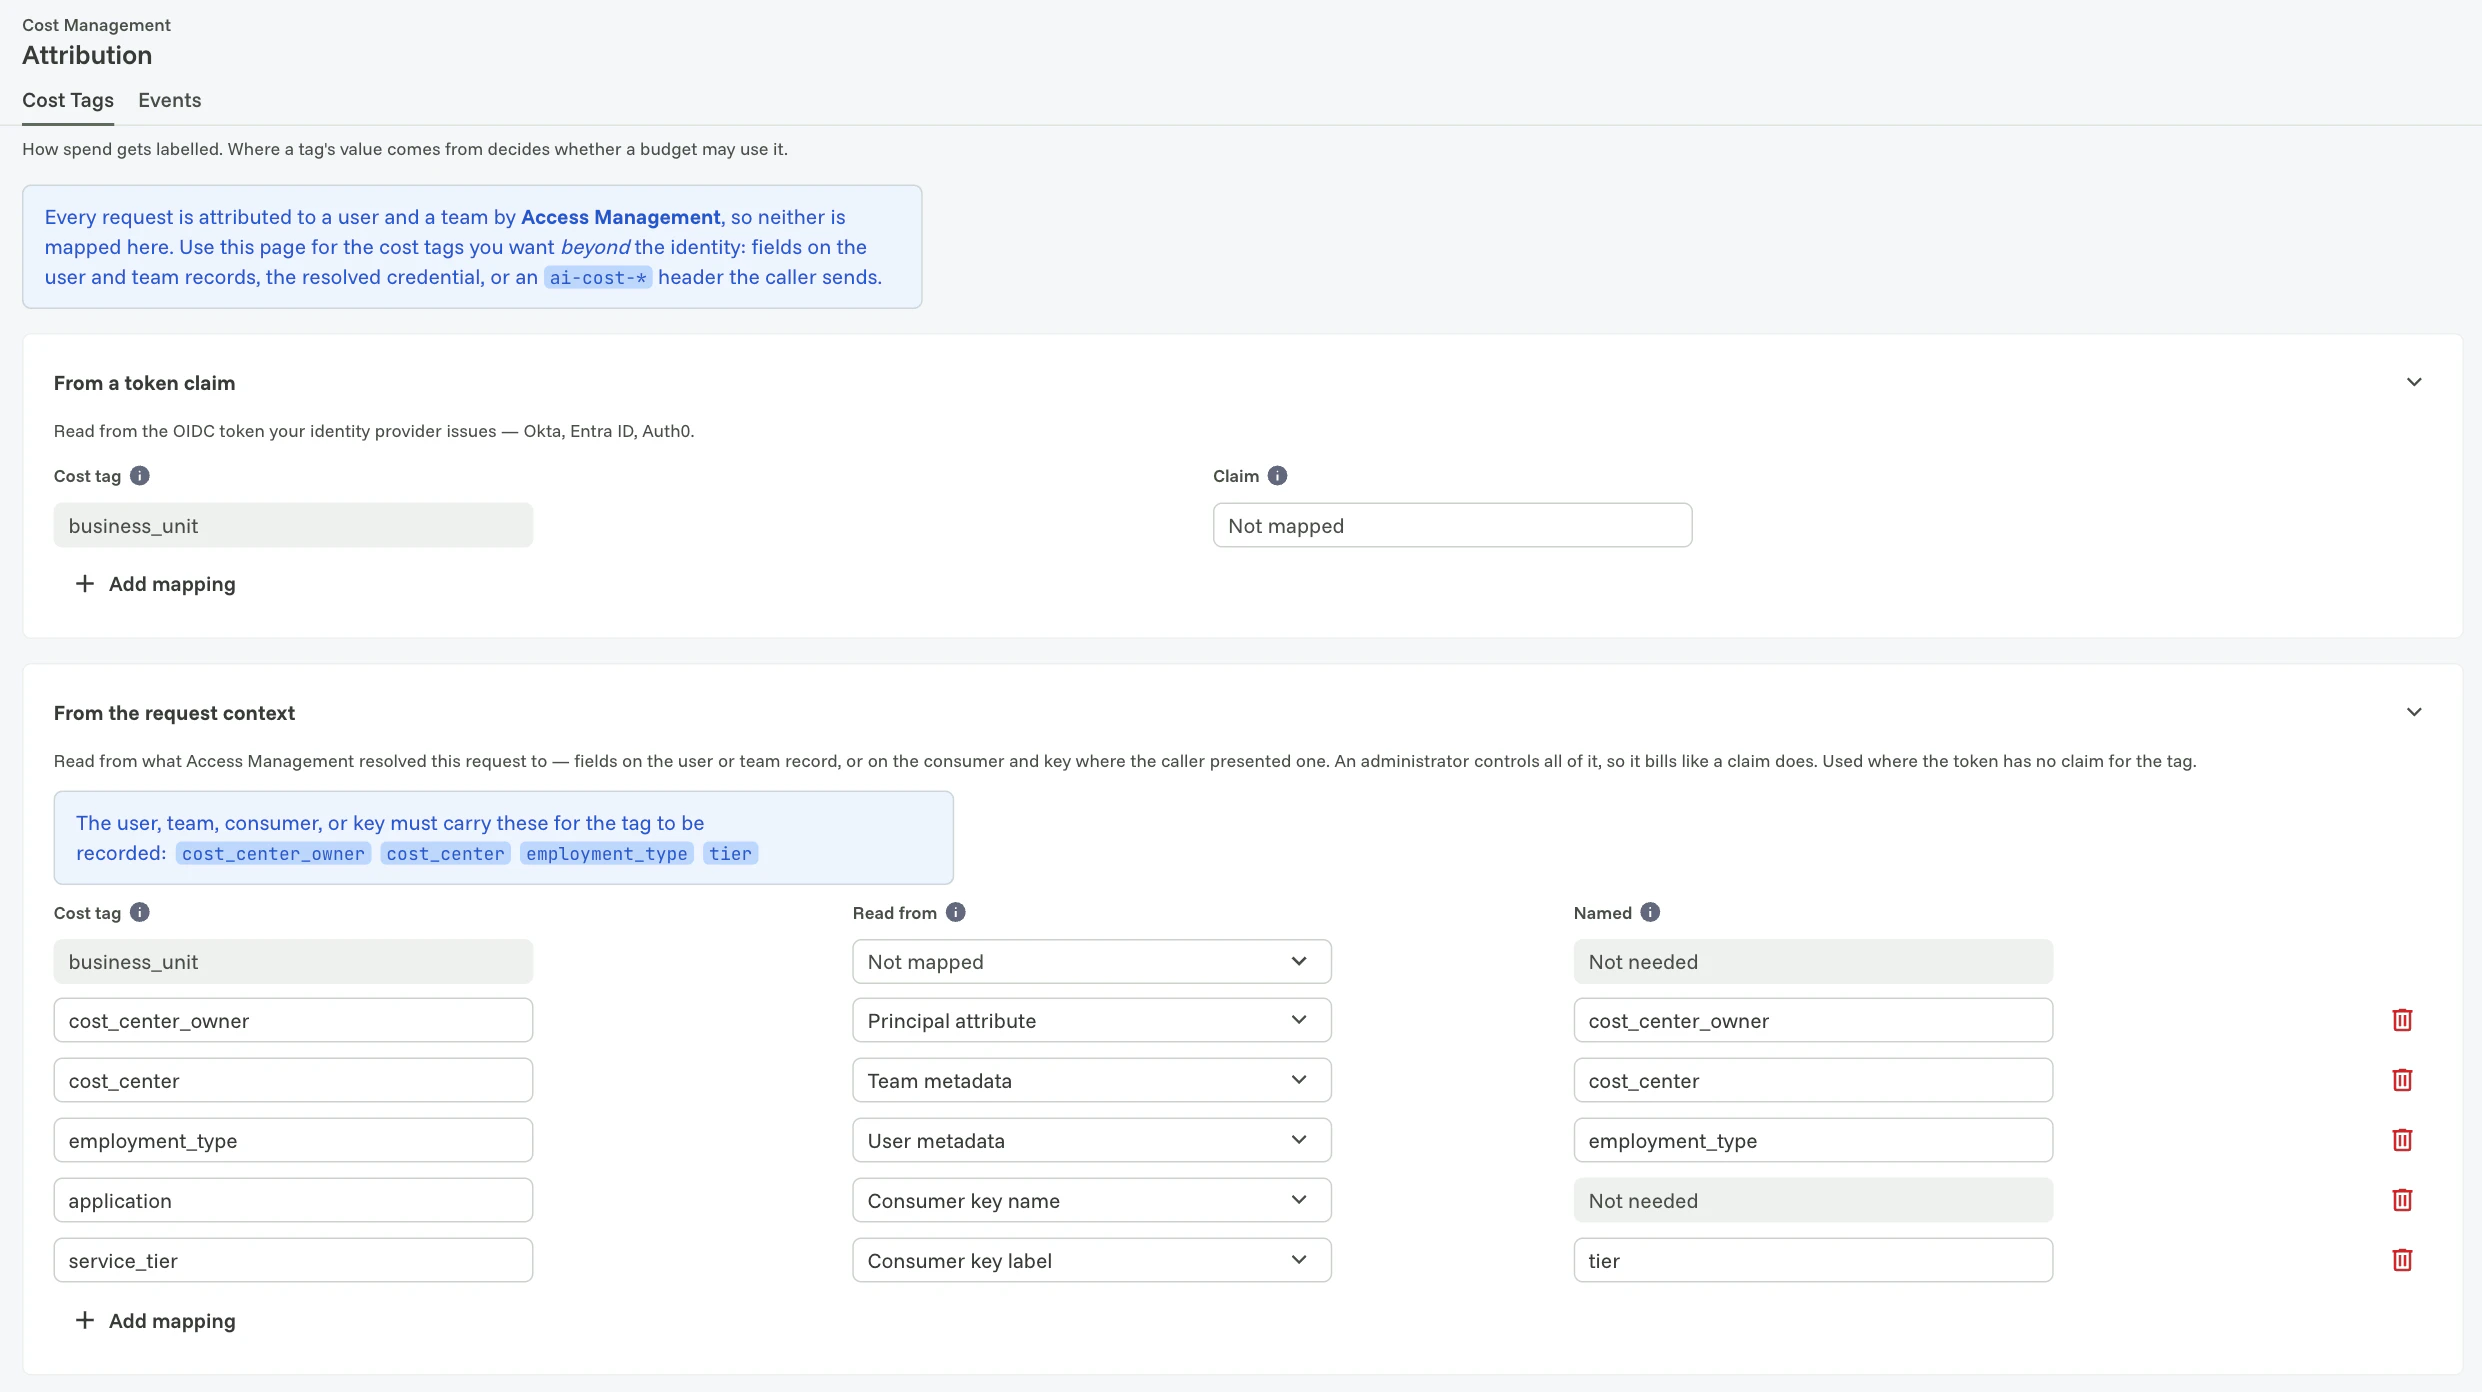The image size is (2482, 1392).
Task: Show Cost tag info in token claim section
Action: (x=140, y=476)
